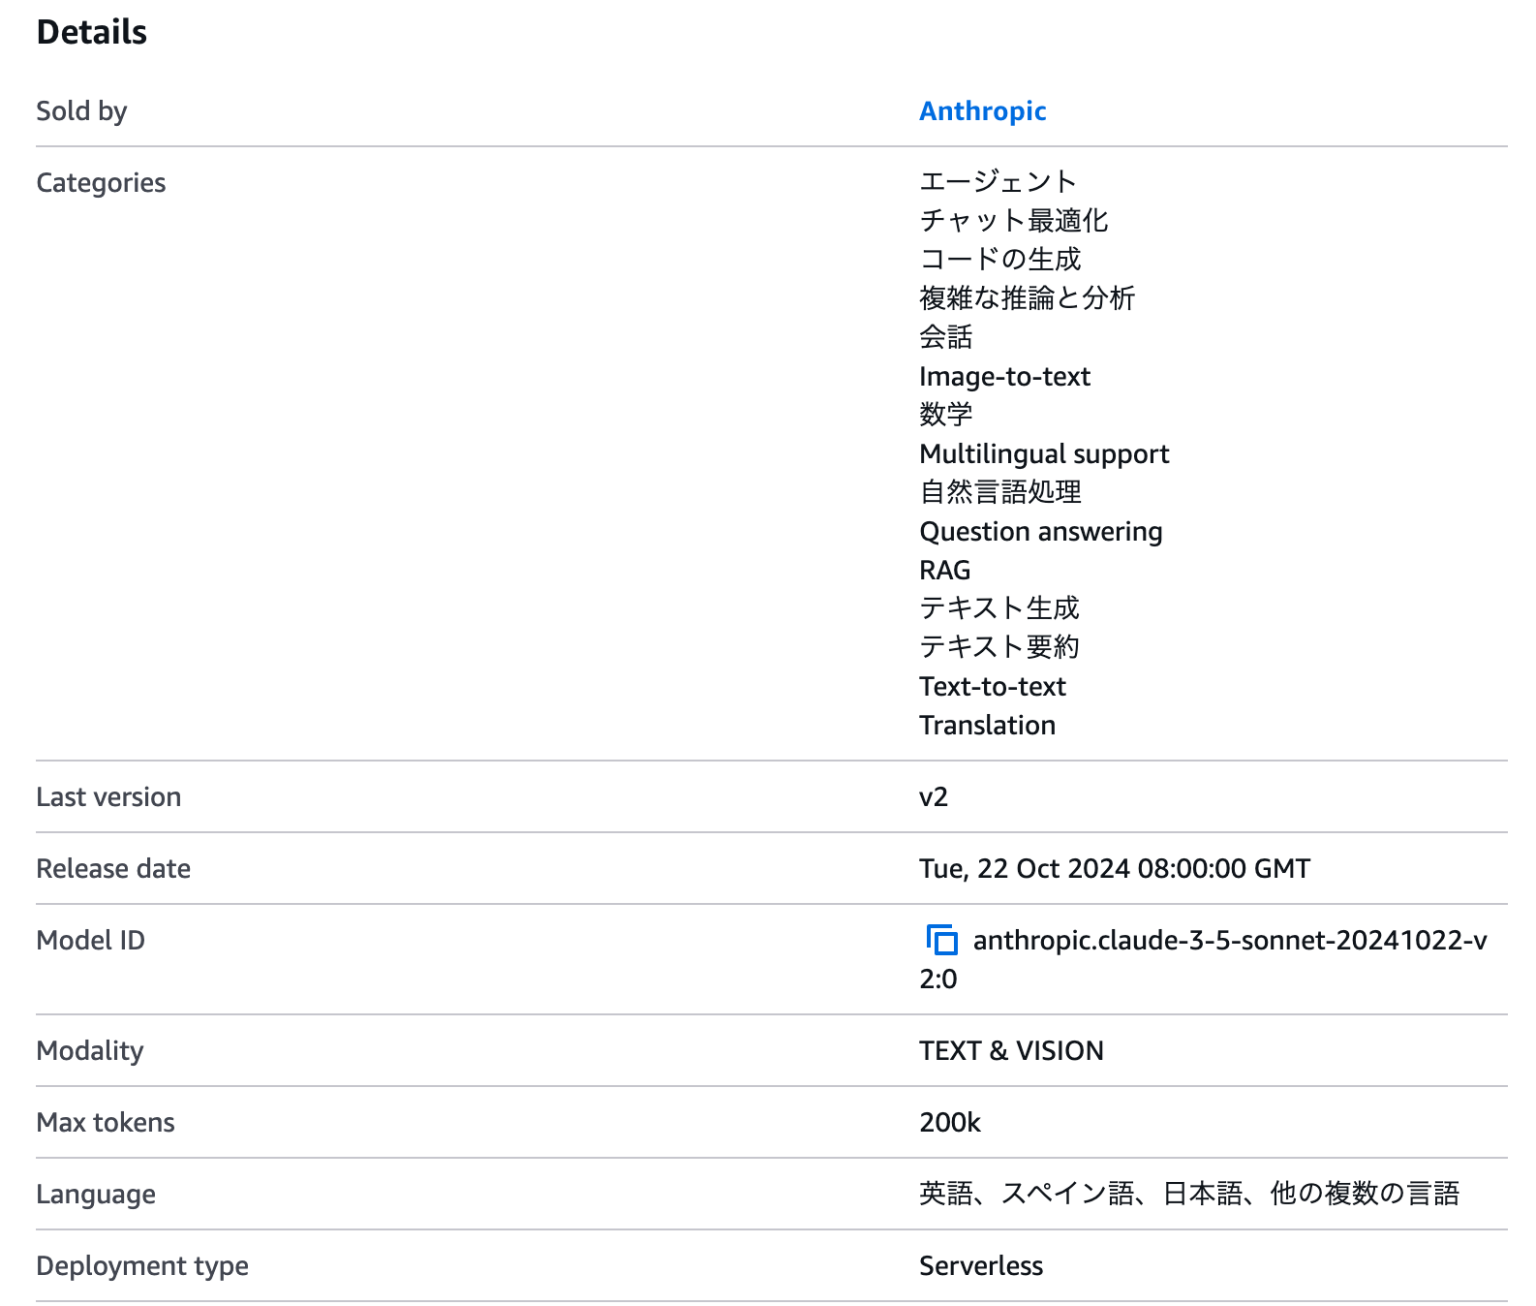Select the Question answering category
Screen dimensions: 1536x1306
click(1041, 531)
